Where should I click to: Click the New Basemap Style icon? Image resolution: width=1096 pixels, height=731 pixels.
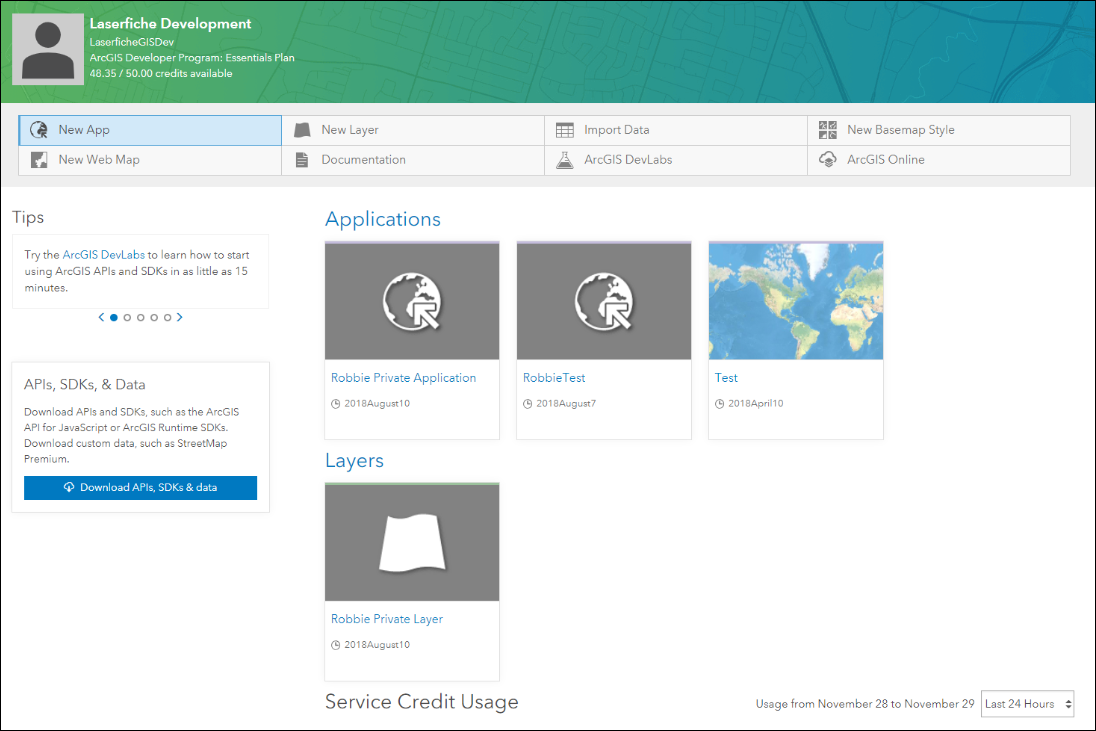[827, 130]
